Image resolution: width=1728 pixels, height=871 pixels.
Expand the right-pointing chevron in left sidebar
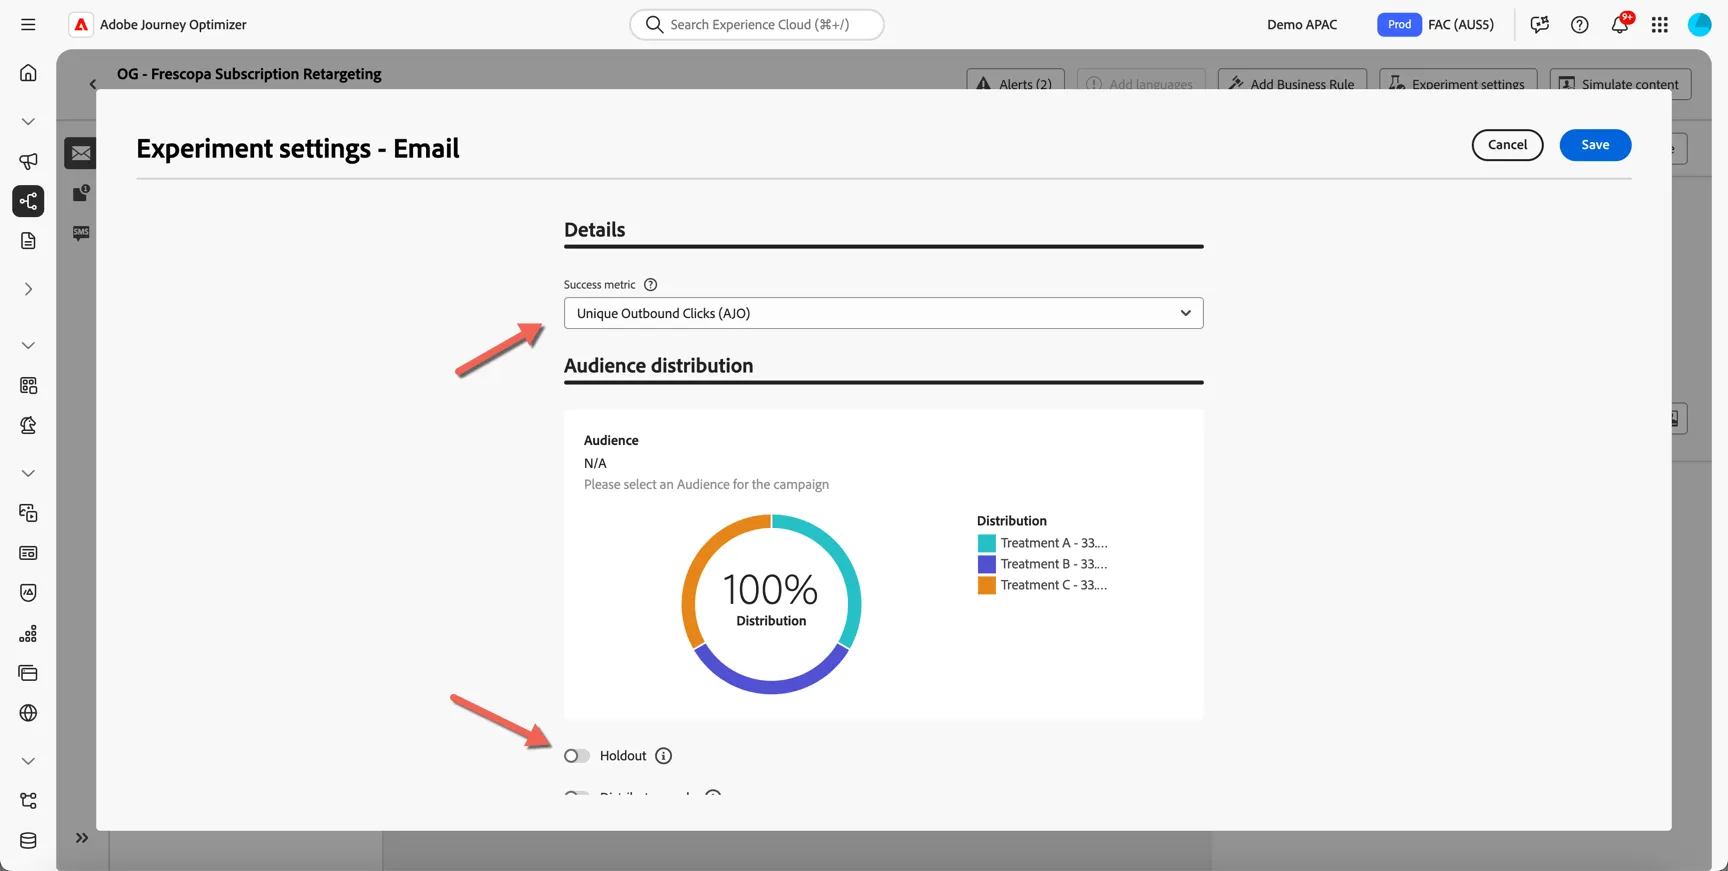pyautogui.click(x=28, y=289)
